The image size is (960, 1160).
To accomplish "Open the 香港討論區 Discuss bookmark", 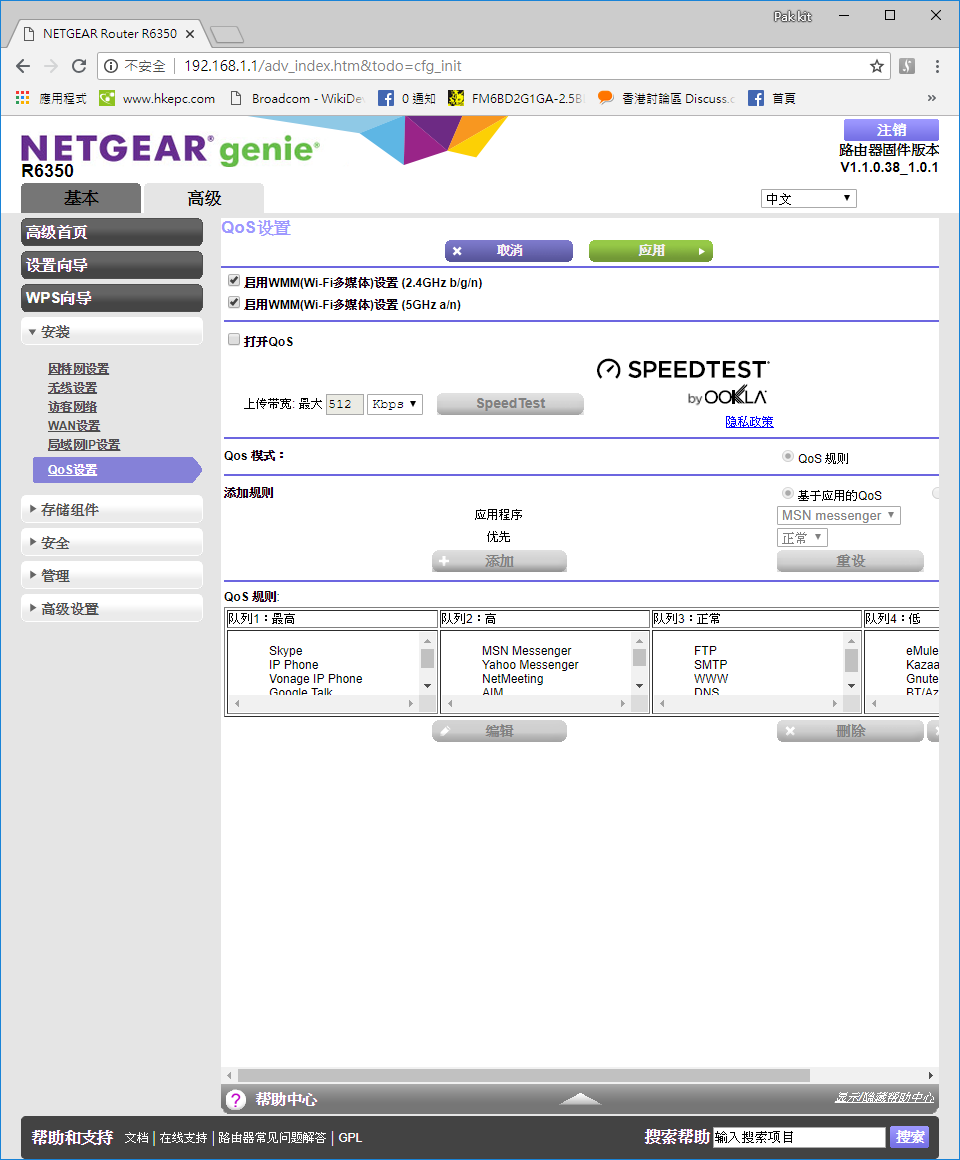I will pyautogui.click(x=666, y=98).
